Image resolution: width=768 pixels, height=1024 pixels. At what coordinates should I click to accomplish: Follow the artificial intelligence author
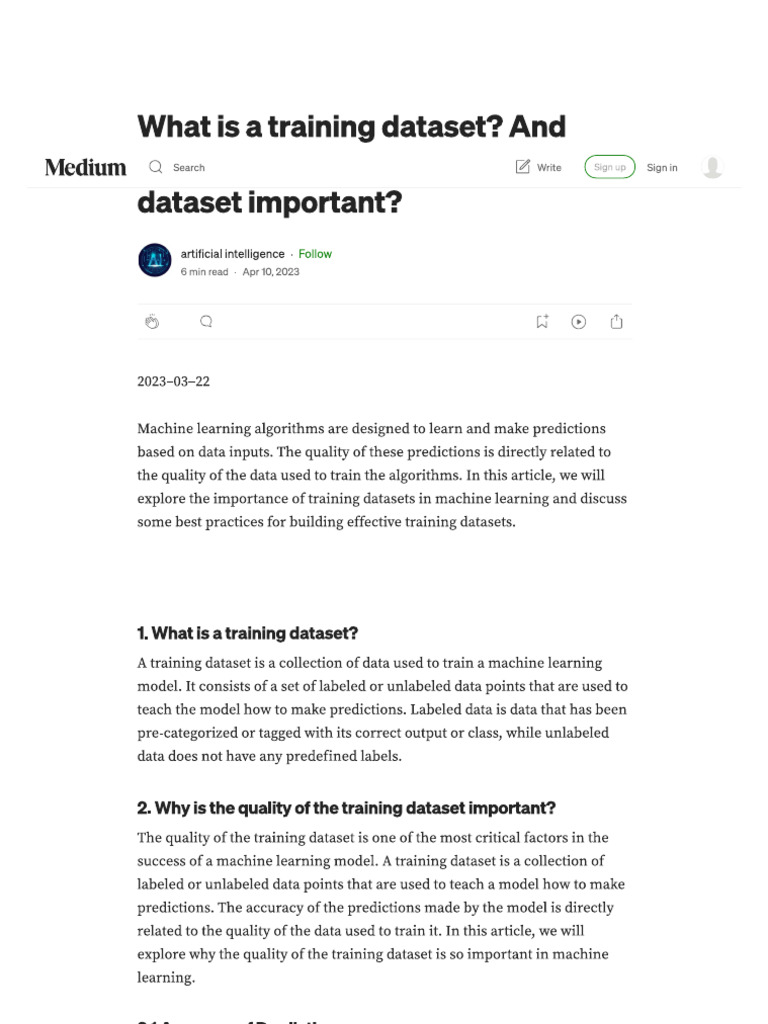coord(315,253)
